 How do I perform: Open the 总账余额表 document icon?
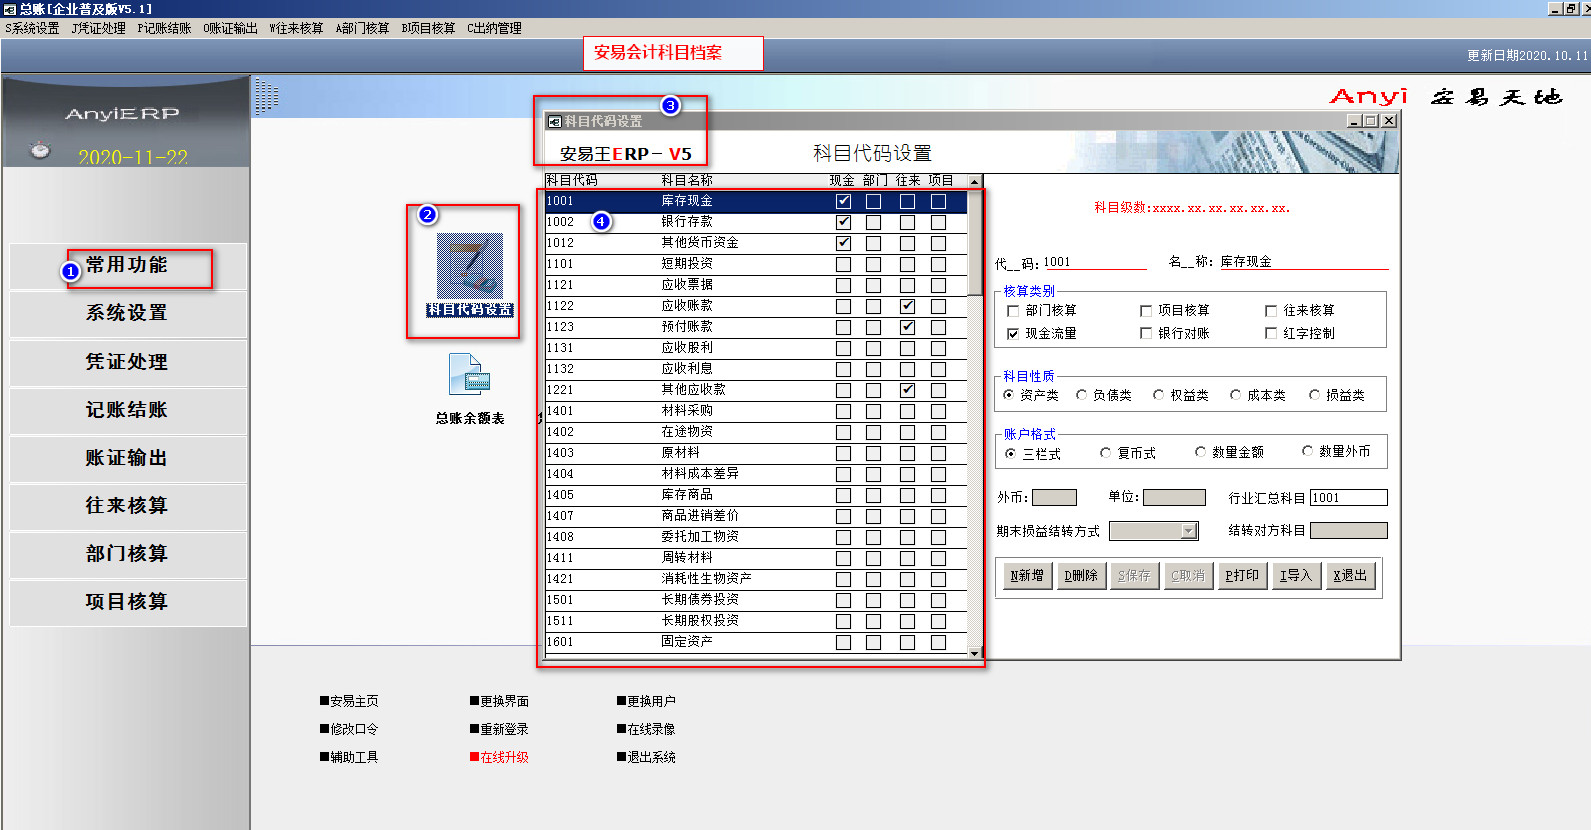tap(468, 377)
